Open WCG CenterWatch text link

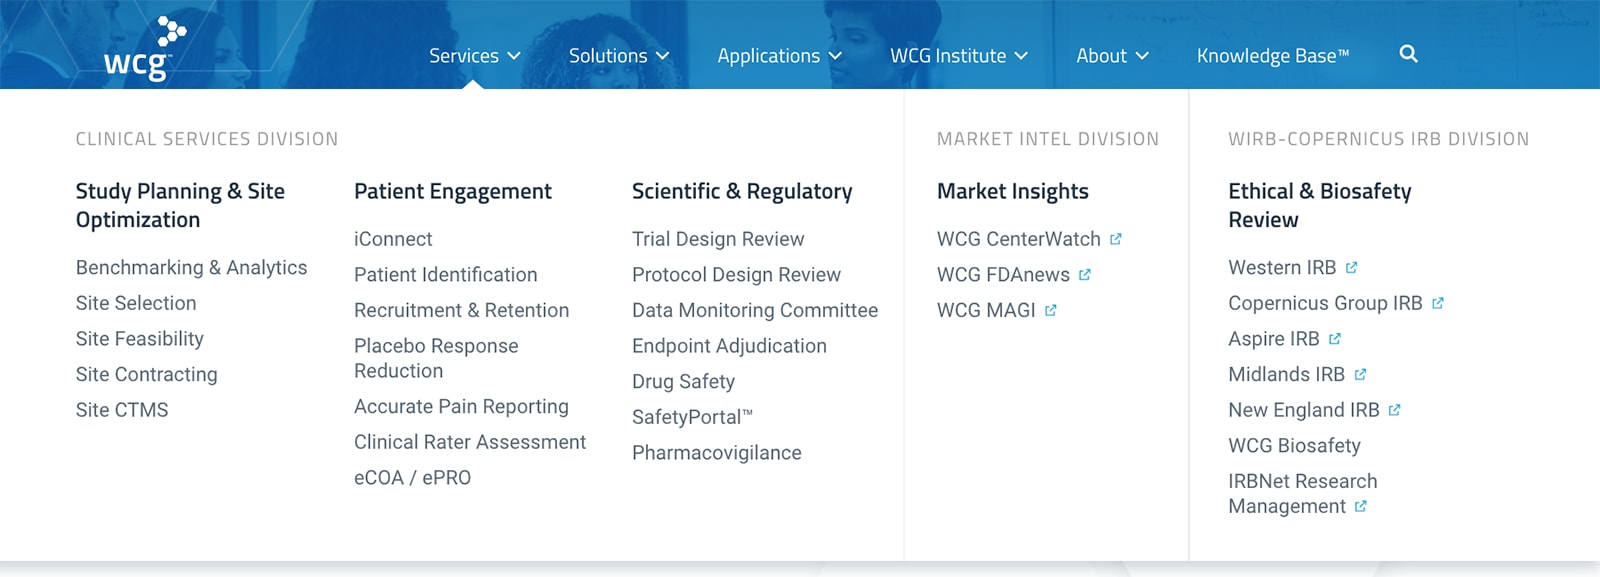coord(1019,239)
